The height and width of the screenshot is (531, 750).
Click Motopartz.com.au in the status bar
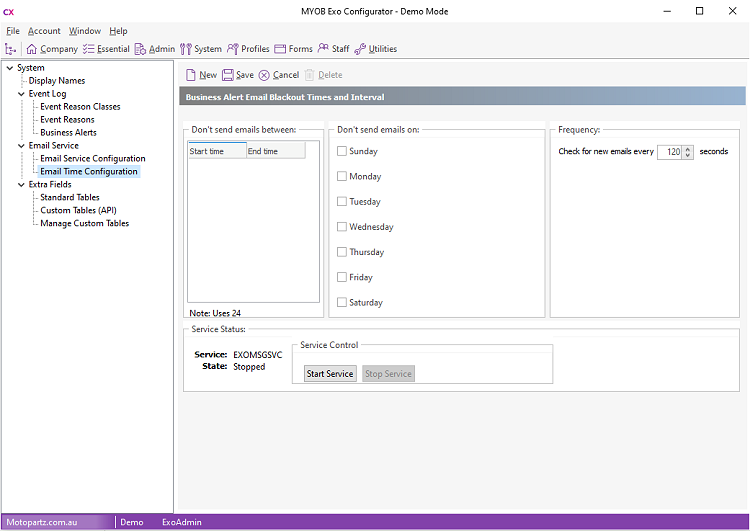[42, 522]
